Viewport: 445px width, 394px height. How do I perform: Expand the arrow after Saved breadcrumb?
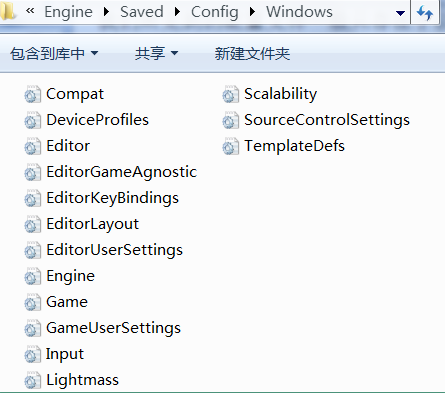click(x=177, y=12)
